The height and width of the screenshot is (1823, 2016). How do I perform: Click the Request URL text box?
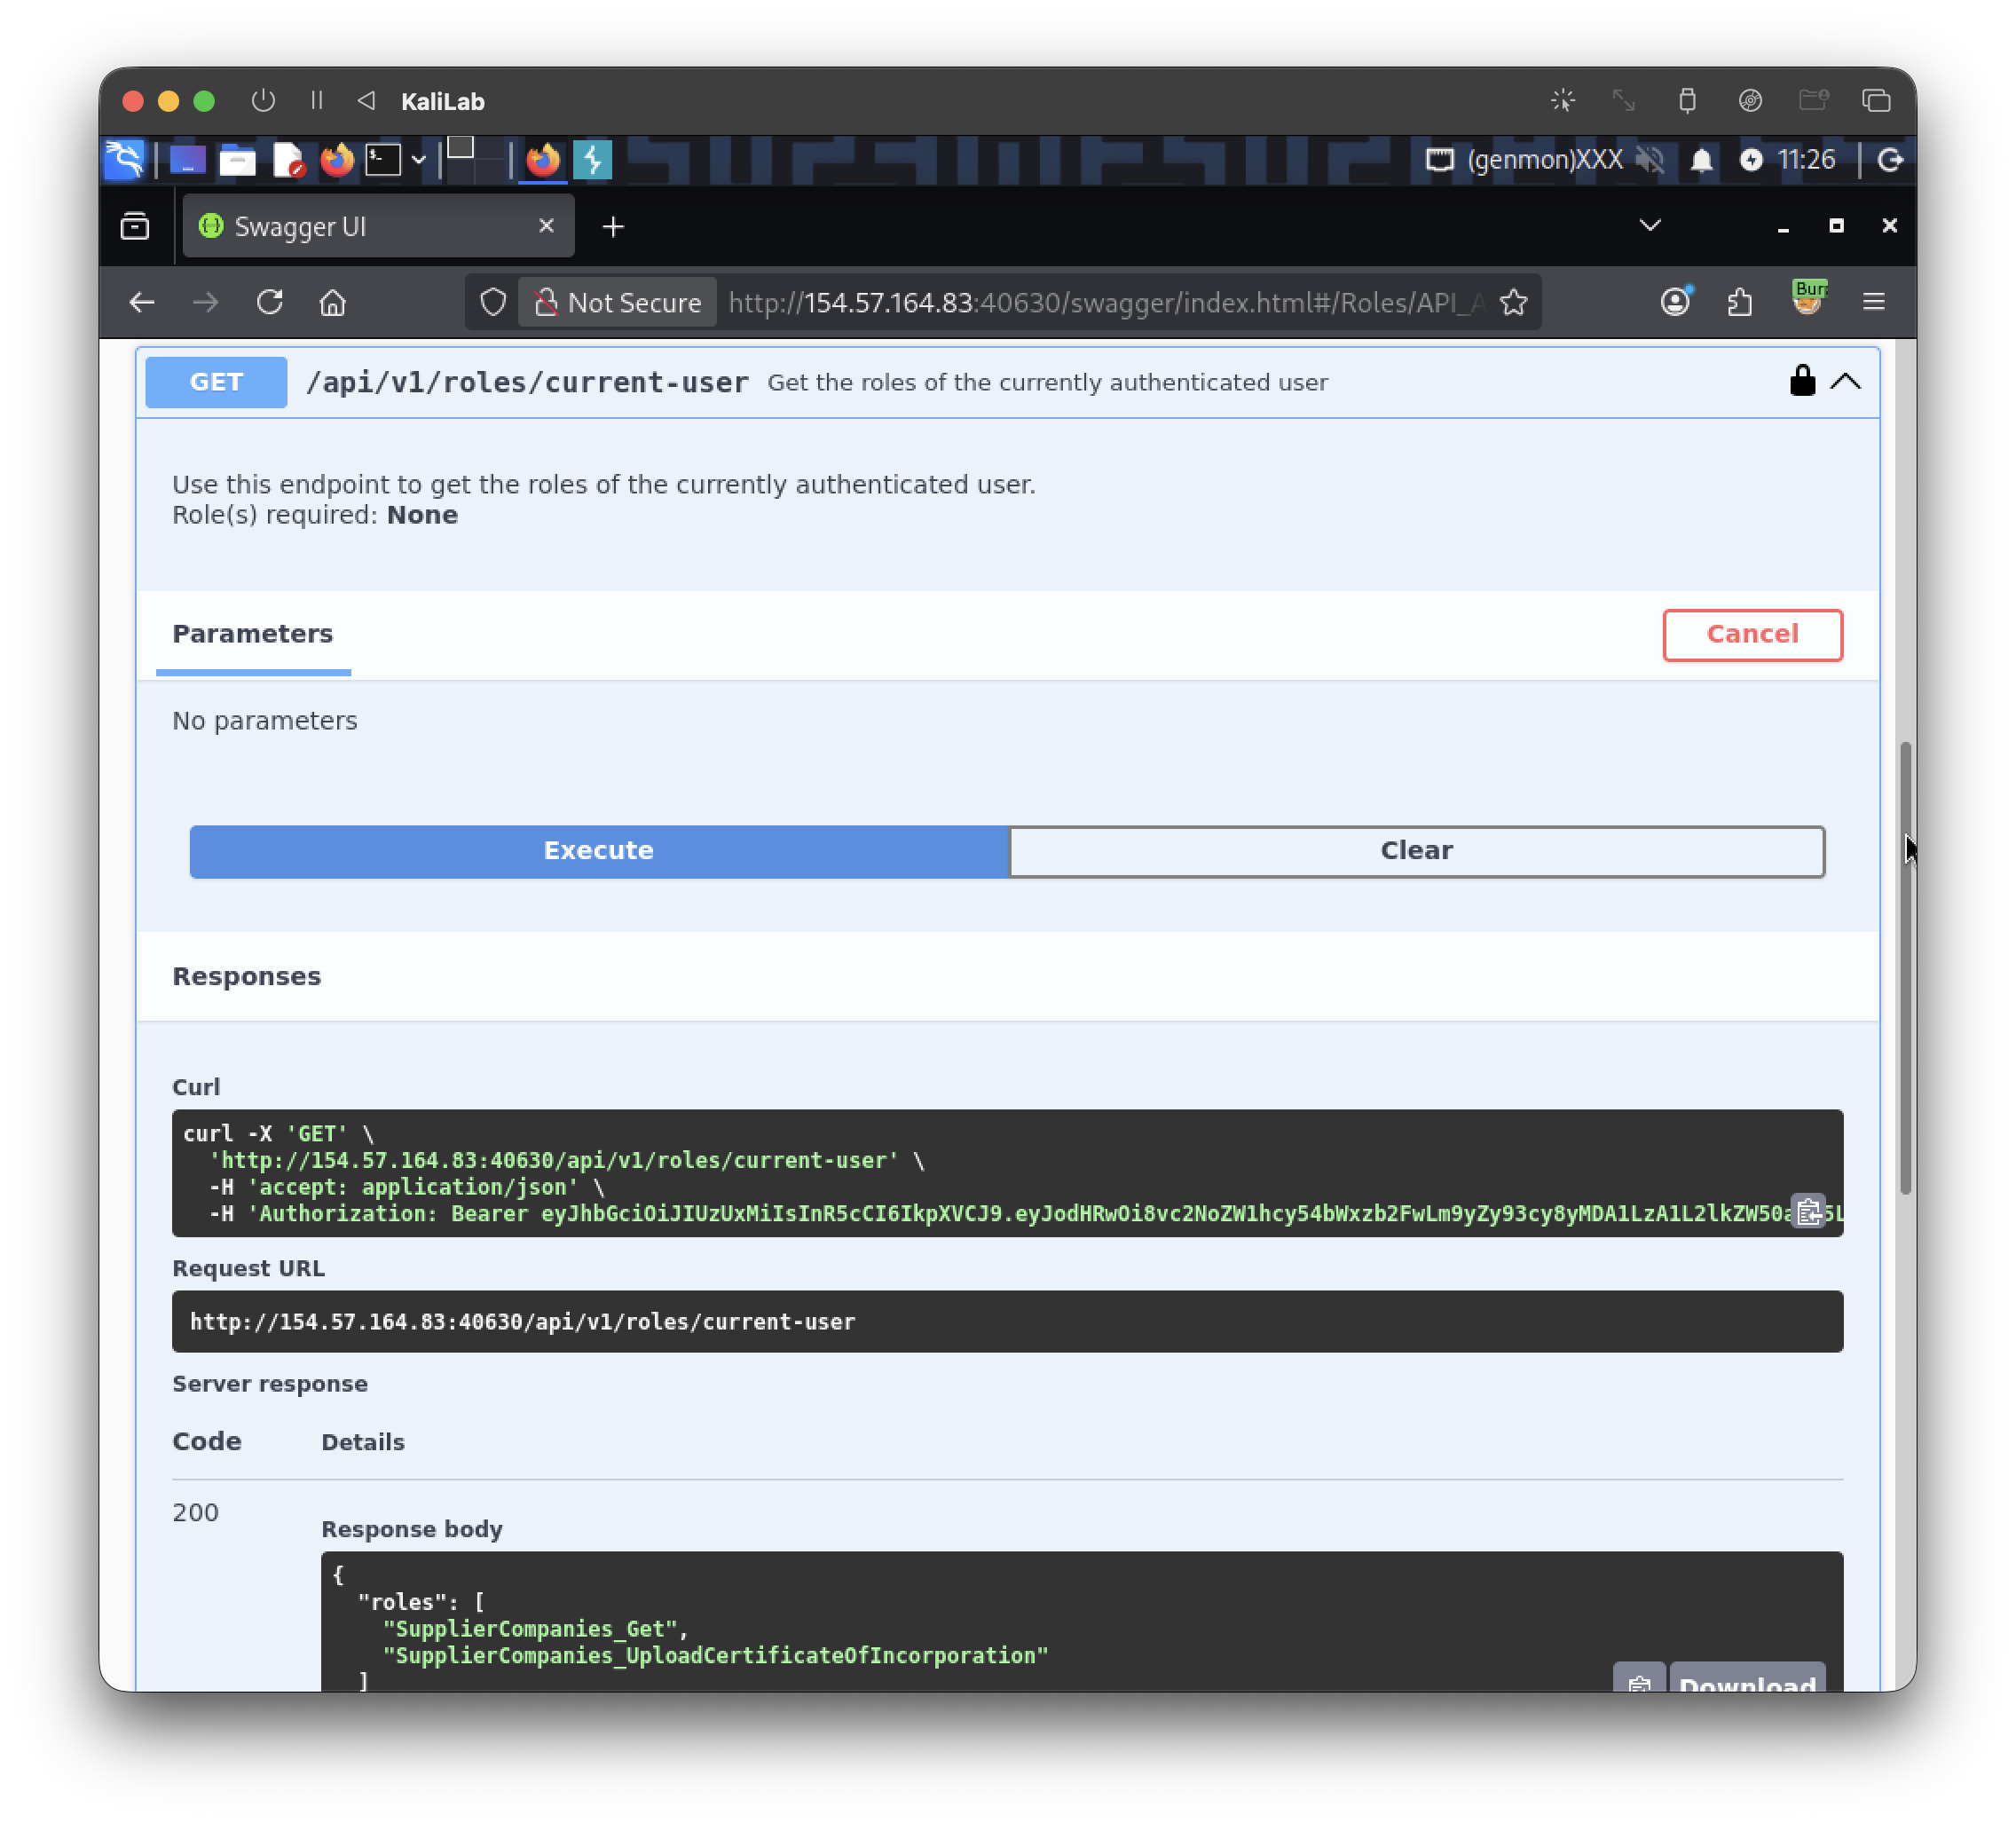(1007, 1321)
